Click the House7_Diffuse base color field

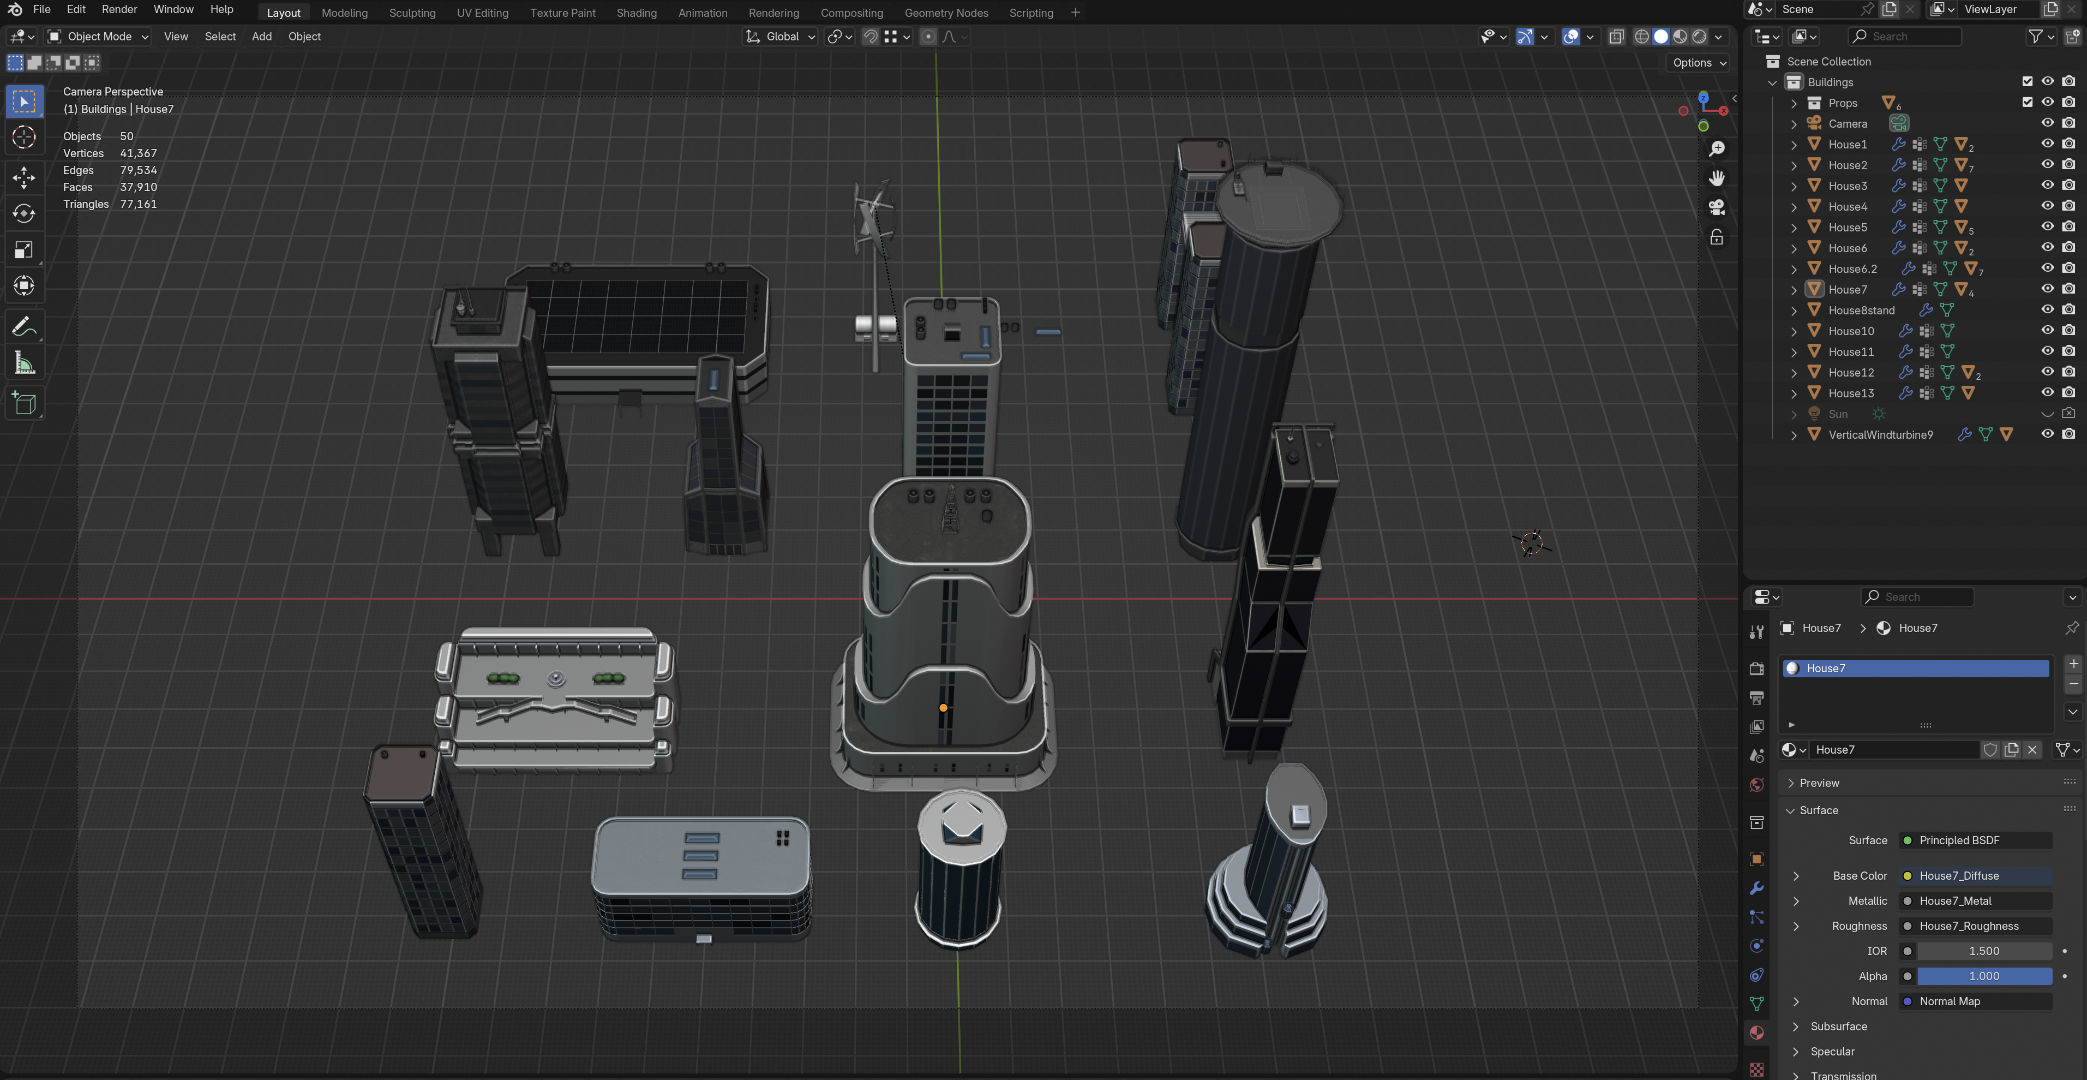(1975, 876)
